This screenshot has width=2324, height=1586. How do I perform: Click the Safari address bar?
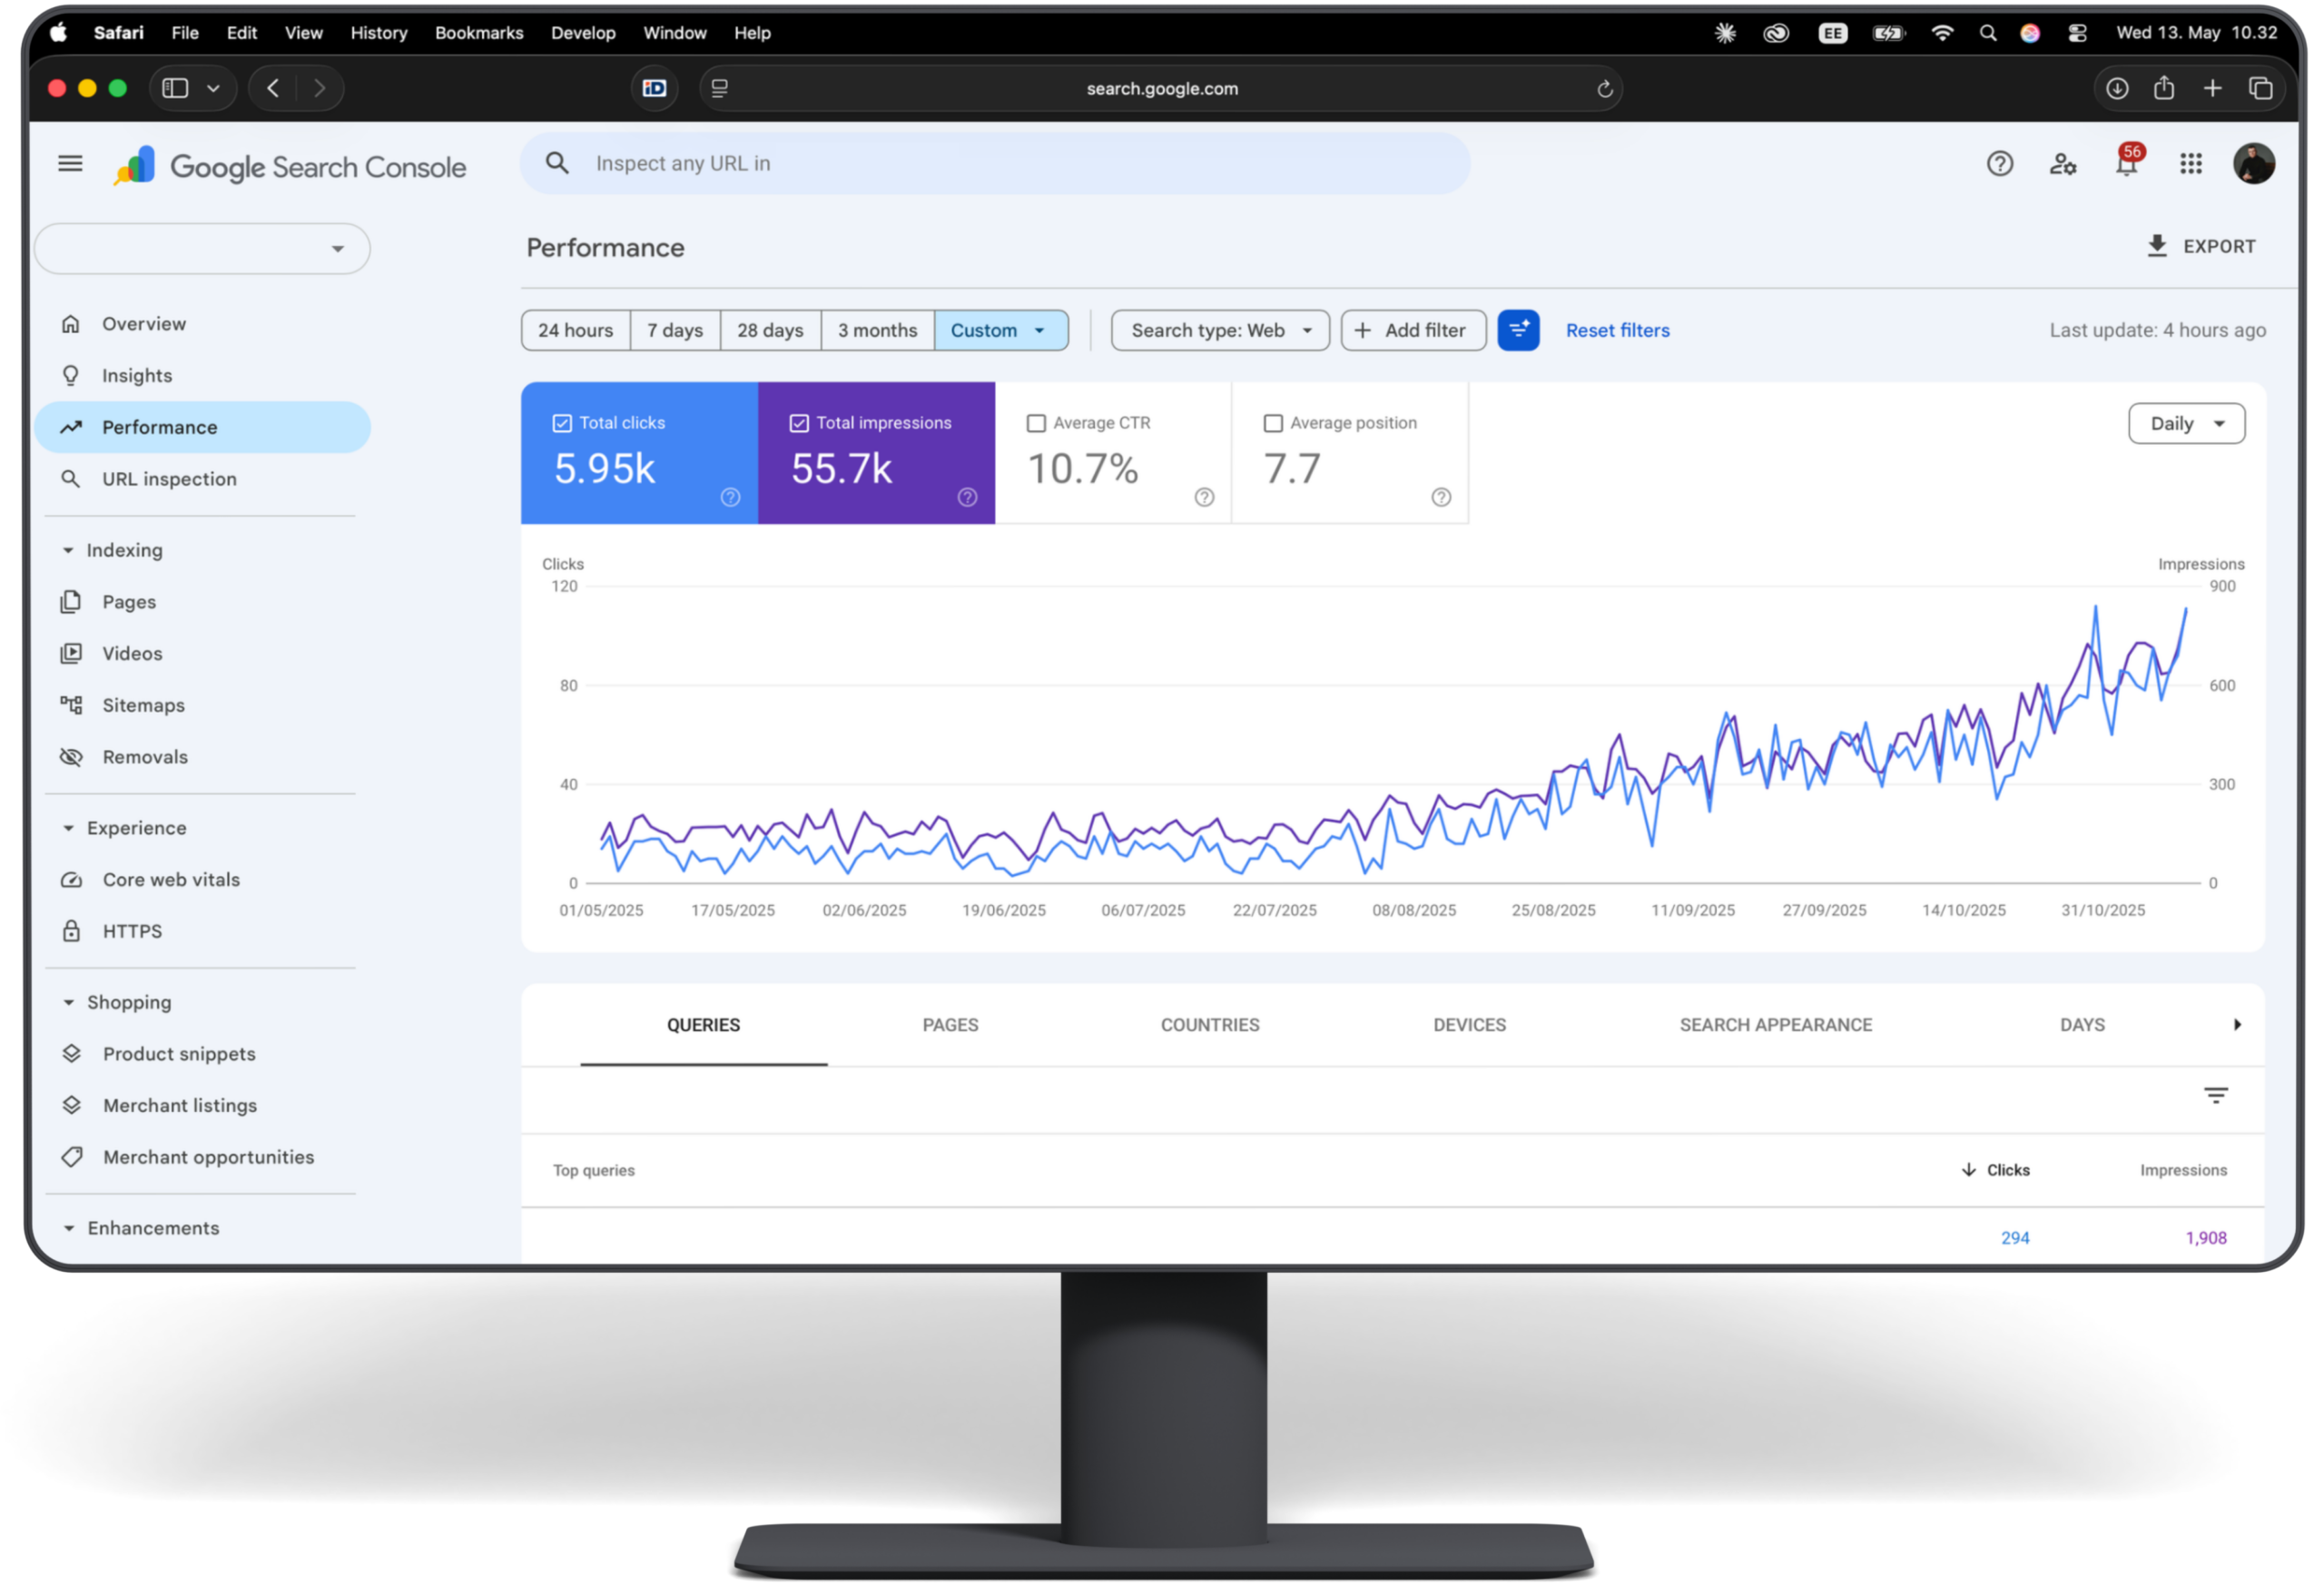tap(1161, 89)
